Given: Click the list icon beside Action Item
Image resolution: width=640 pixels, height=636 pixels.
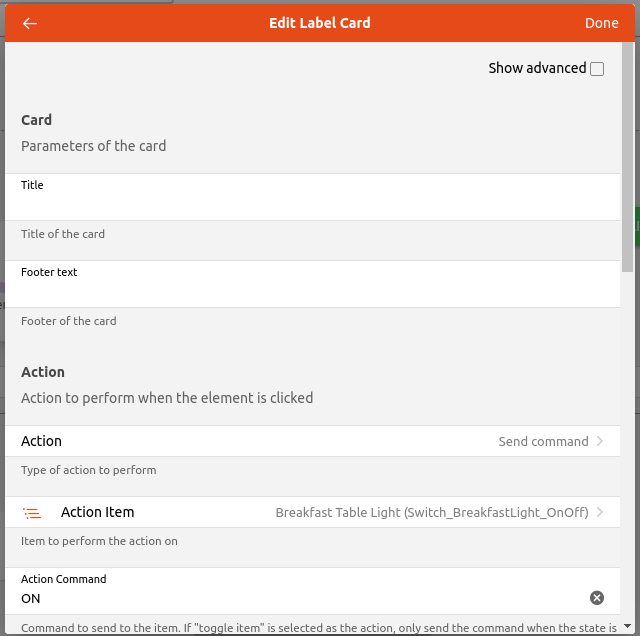Looking at the screenshot, I should 32,513.
